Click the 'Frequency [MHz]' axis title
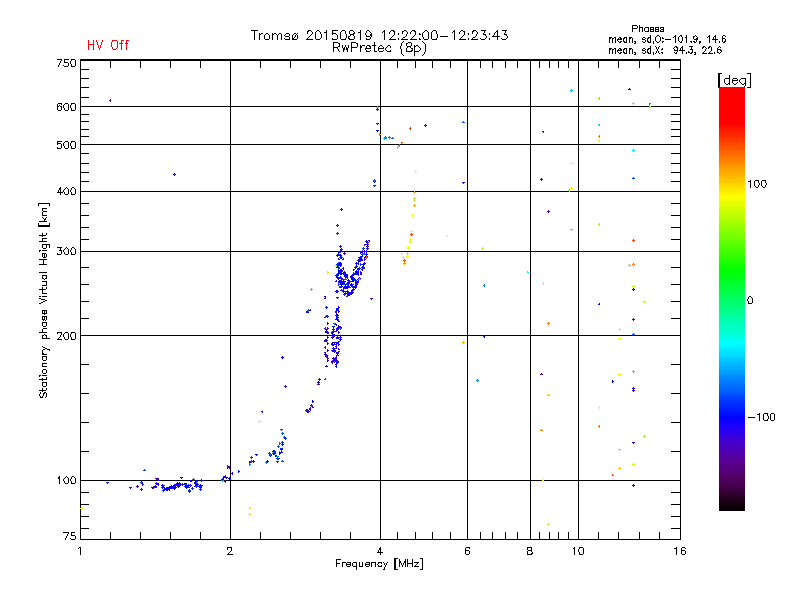The height and width of the screenshot is (600, 800). click(379, 564)
